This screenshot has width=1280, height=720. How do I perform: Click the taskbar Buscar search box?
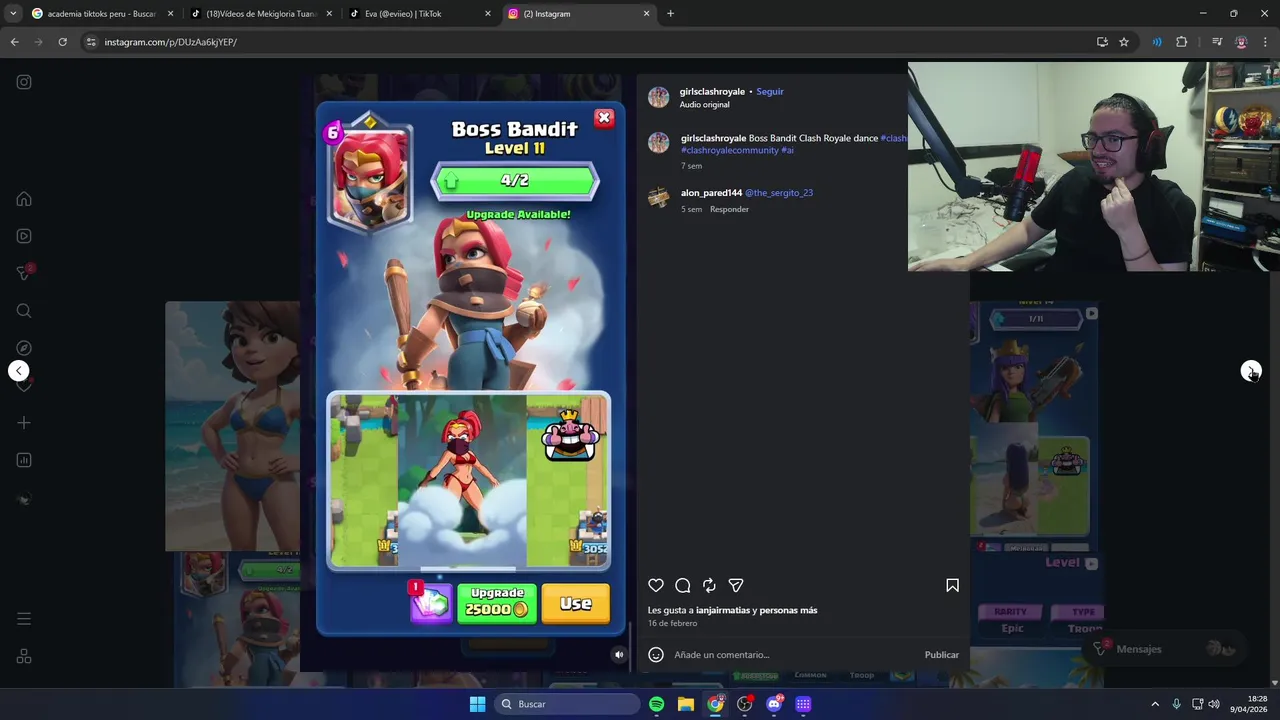[568, 704]
